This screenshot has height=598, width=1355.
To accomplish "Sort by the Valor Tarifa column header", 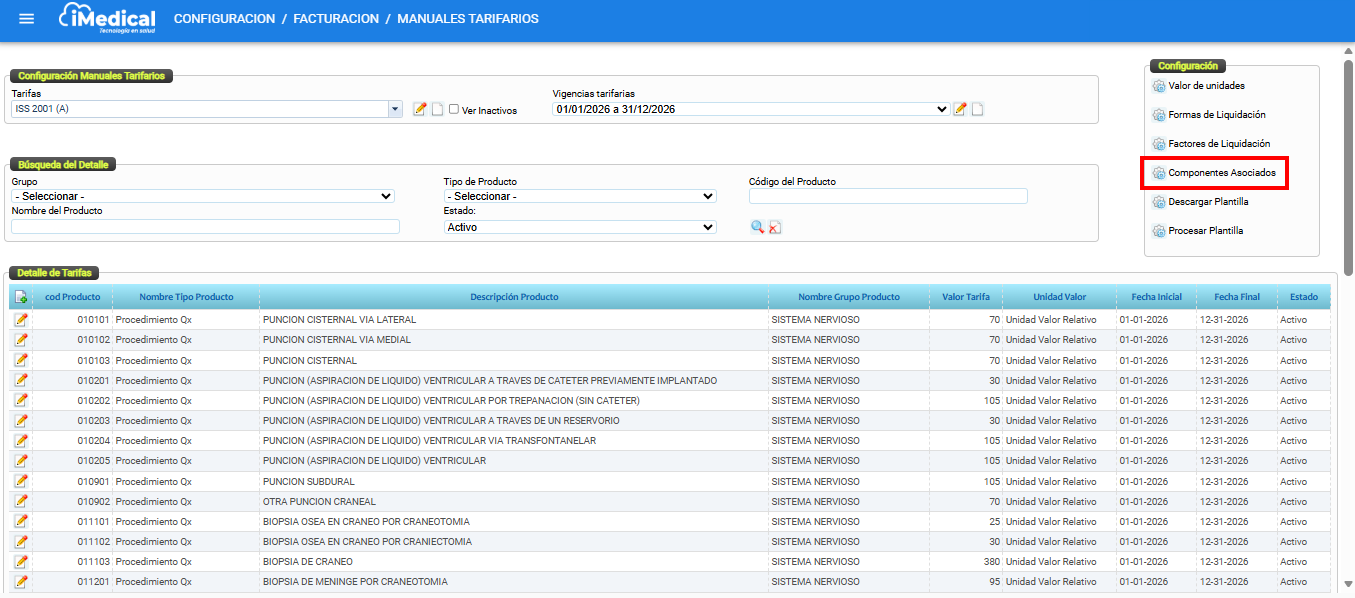I will click(x=965, y=297).
